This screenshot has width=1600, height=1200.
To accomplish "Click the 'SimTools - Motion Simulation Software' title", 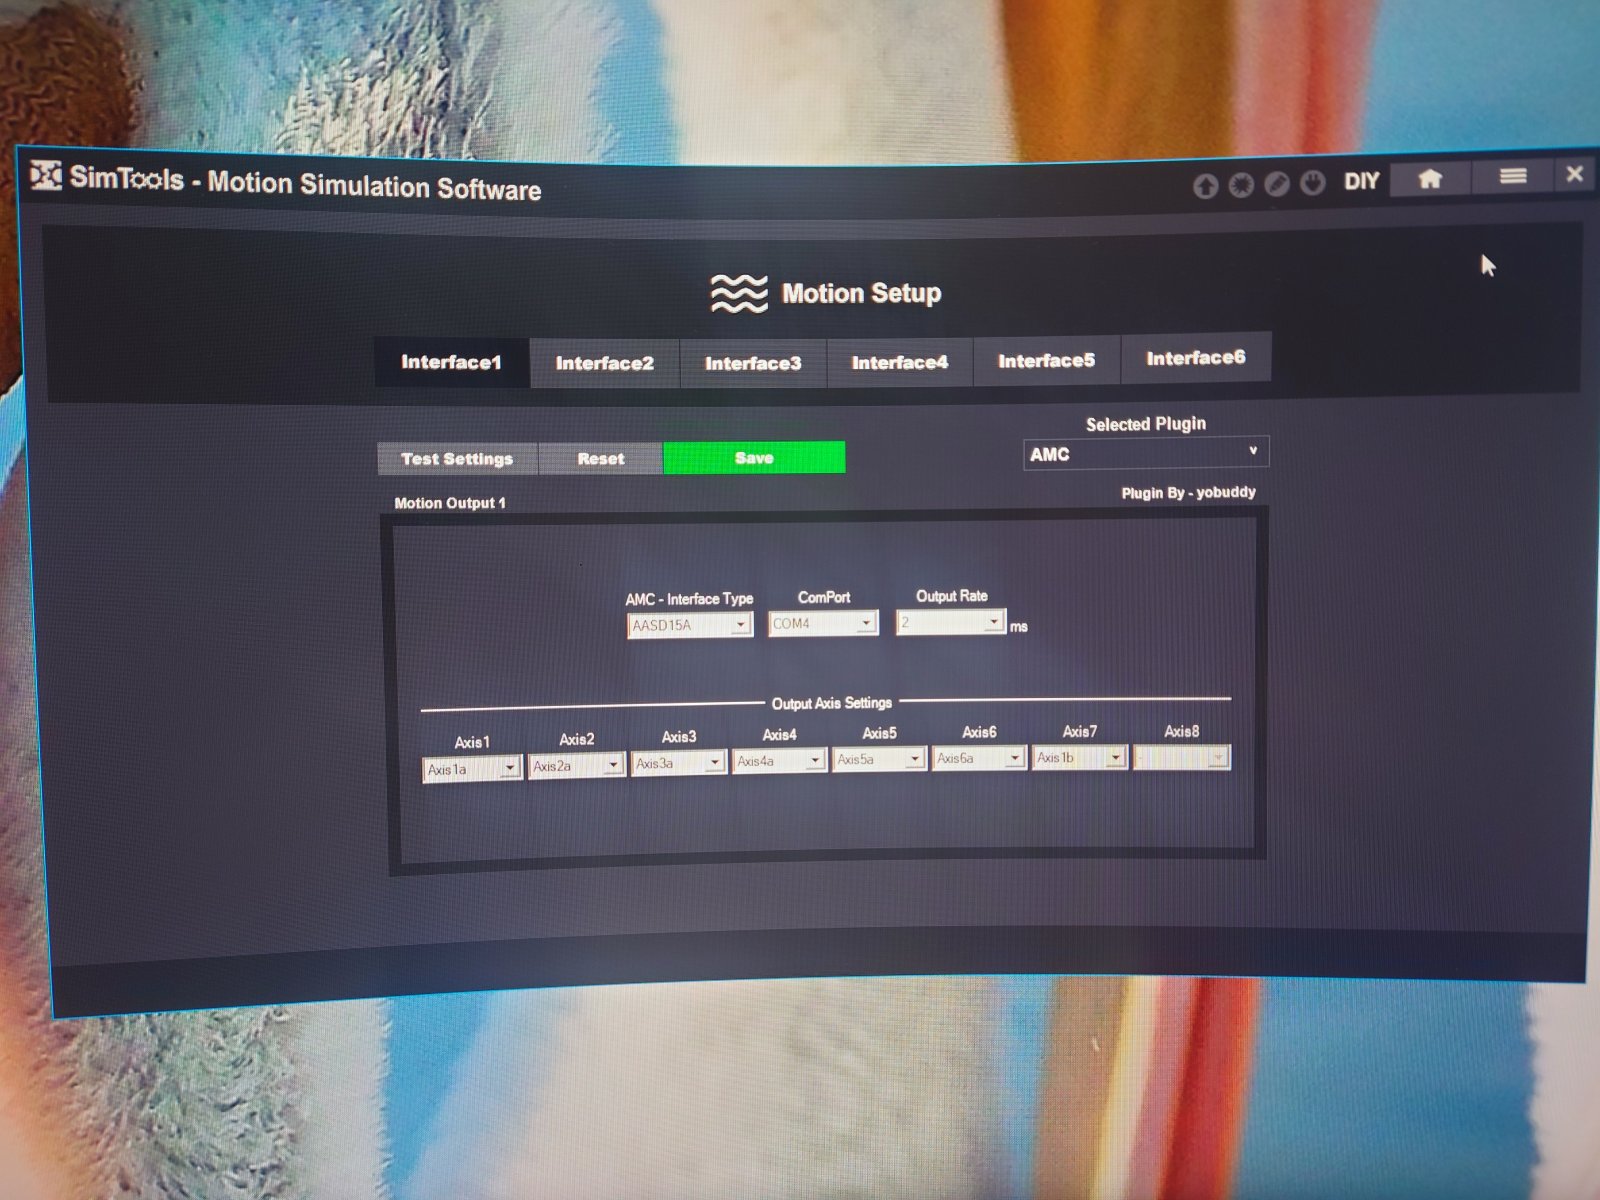I will coord(305,183).
